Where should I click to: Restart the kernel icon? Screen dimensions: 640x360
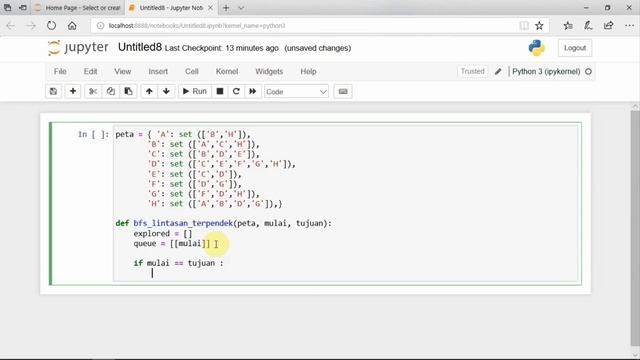pyautogui.click(x=236, y=91)
